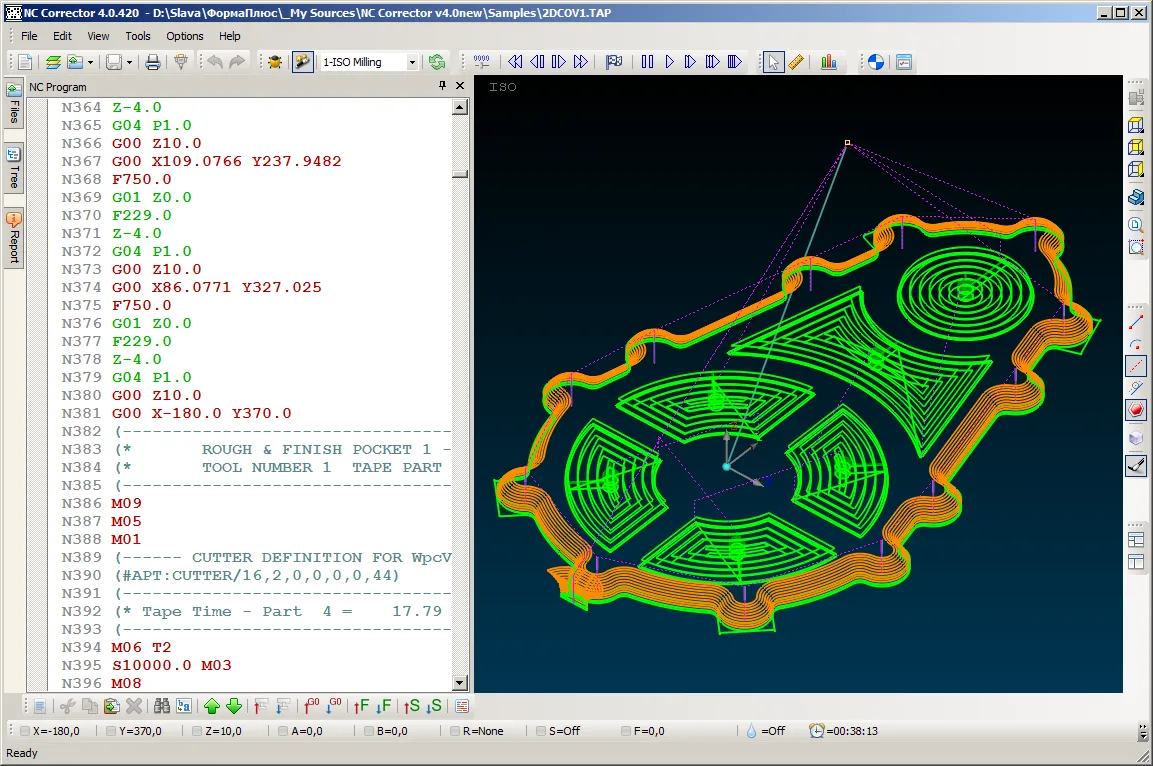Open the Tools menu
1153x766 pixels.
137,36
